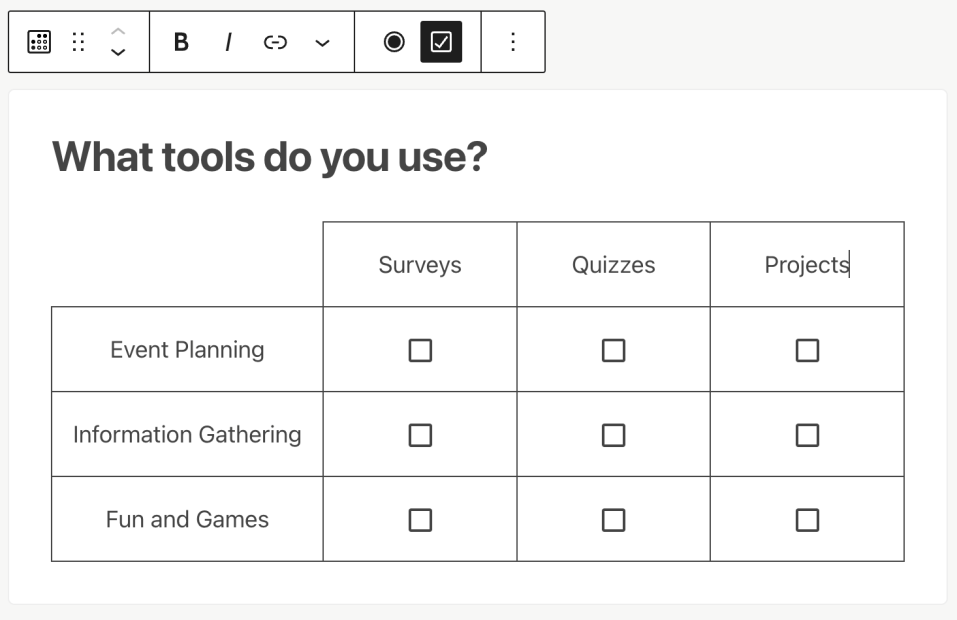
Task: Toggle bold formatting
Action: point(181,42)
